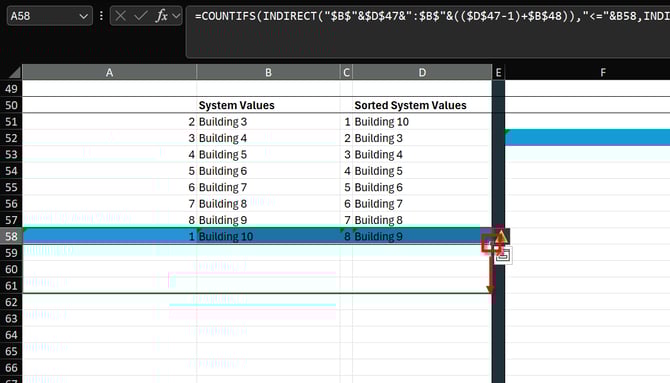
Task: Select row 50 header
Action: (11, 105)
